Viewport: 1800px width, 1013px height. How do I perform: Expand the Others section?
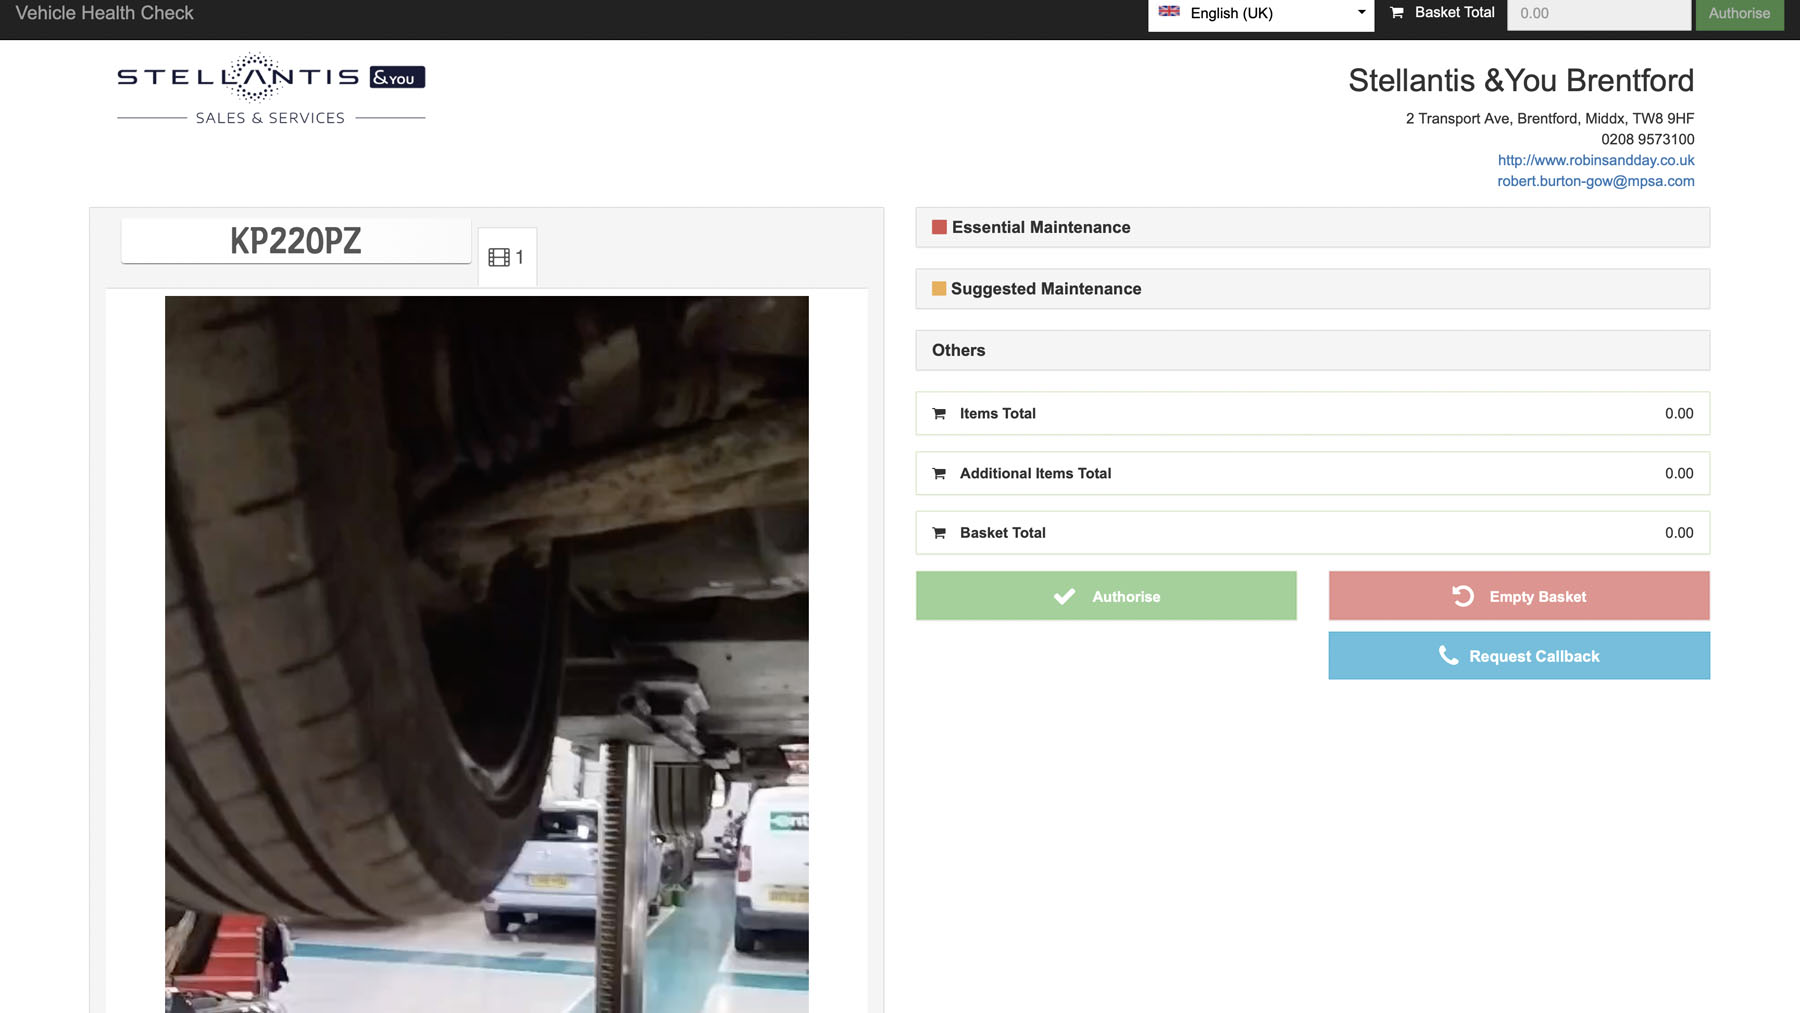[1312, 350]
